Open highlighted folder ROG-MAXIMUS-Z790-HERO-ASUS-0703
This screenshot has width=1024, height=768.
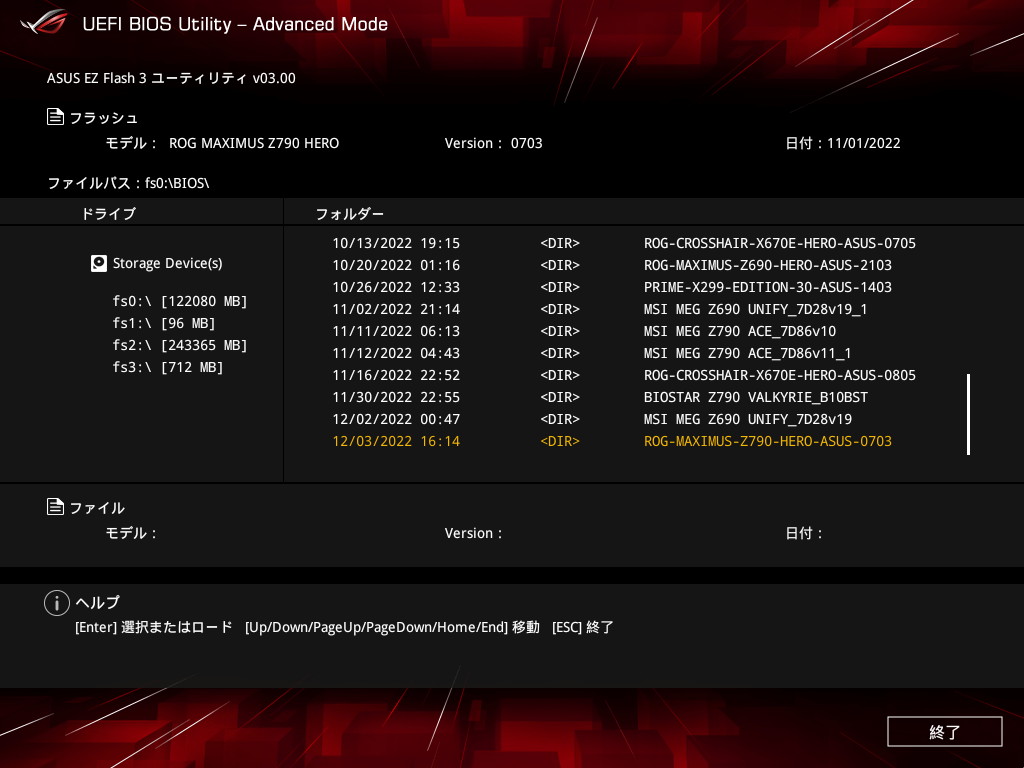coord(767,441)
